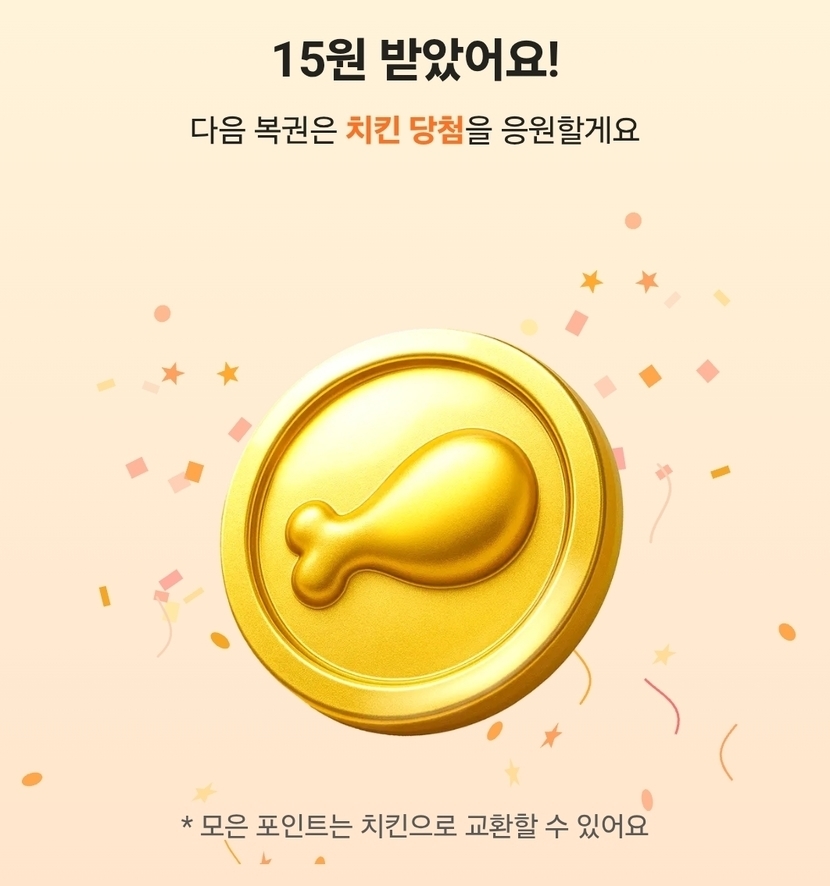Click the '다음 복권은' subtitle line
830x886 pixels.
(263, 131)
